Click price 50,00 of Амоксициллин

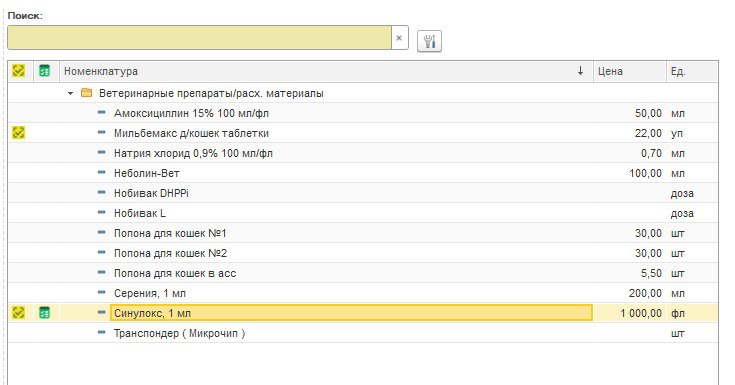tap(648, 113)
